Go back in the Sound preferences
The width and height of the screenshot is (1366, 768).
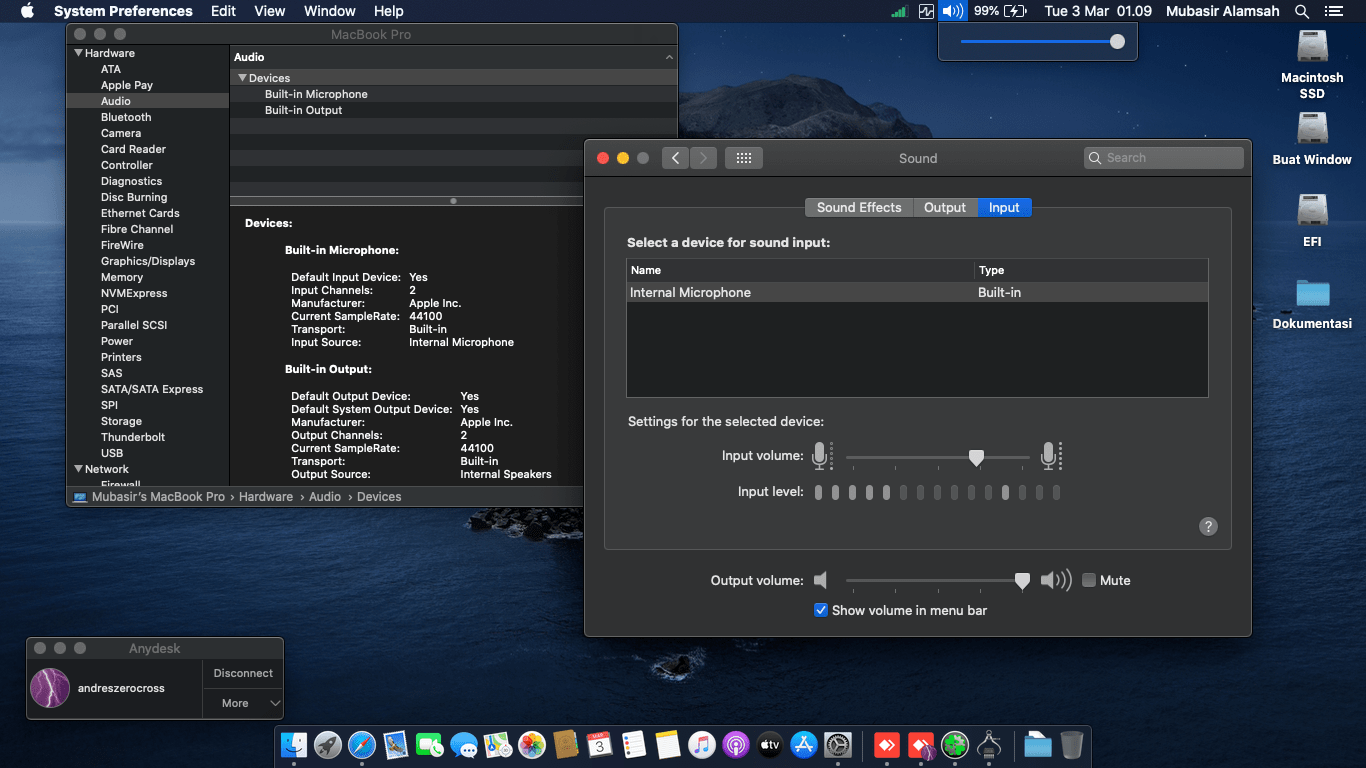tap(676, 158)
